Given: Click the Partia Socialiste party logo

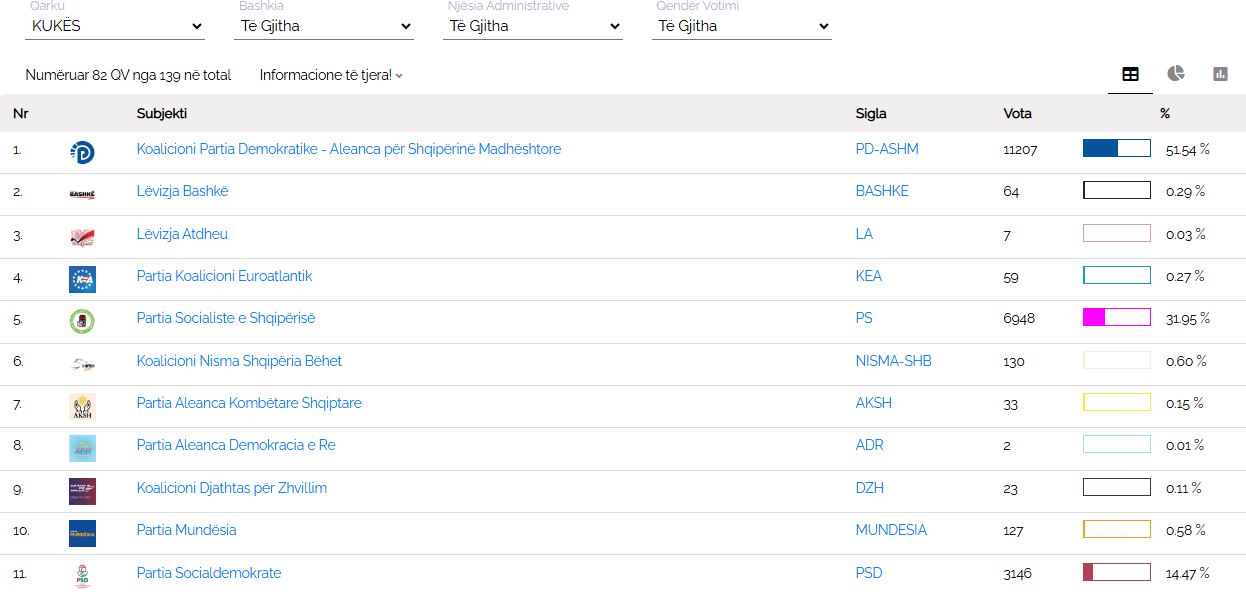Looking at the screenshot, I should point(82,321).
